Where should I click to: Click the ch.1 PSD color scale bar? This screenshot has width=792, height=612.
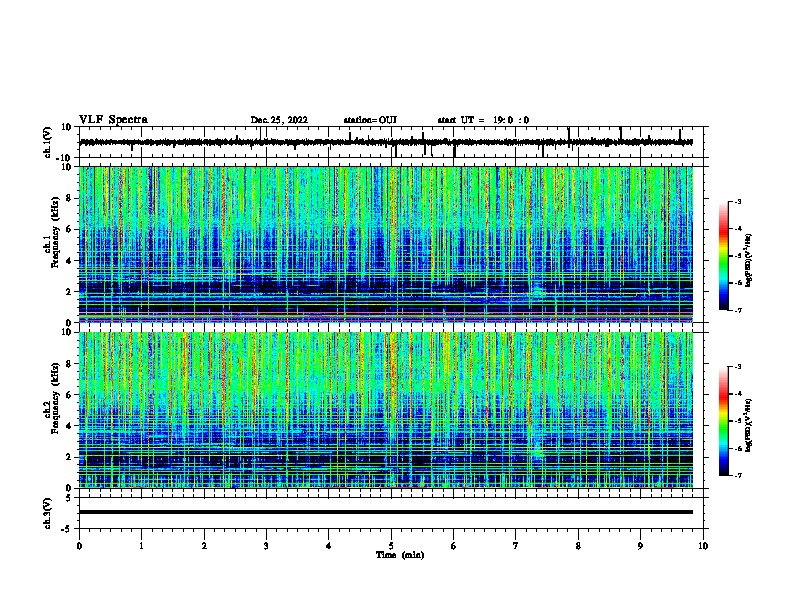coord(724,255)
